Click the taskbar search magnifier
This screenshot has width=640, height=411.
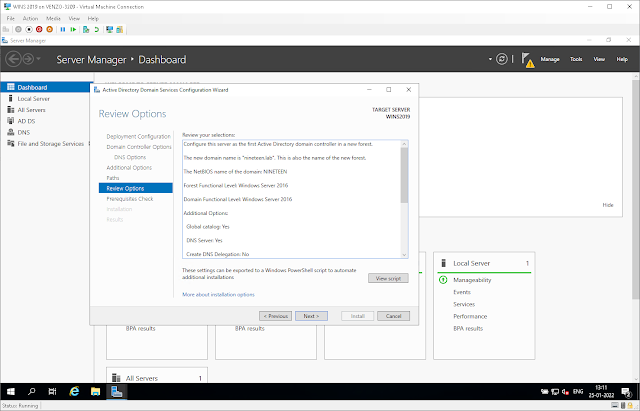point(31,391)
